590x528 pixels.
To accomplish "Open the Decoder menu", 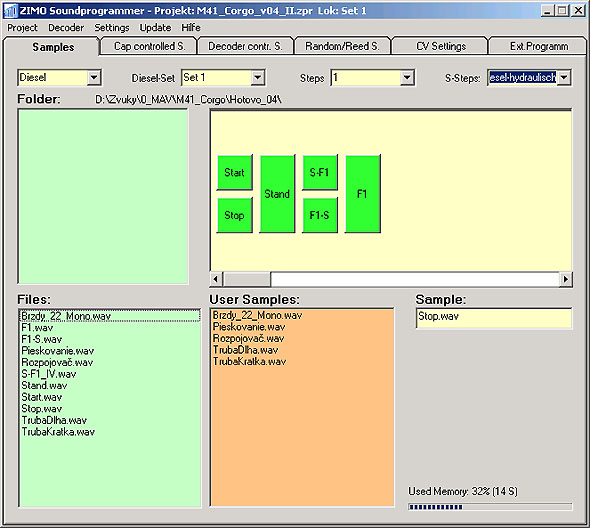I will pos(66,28).
